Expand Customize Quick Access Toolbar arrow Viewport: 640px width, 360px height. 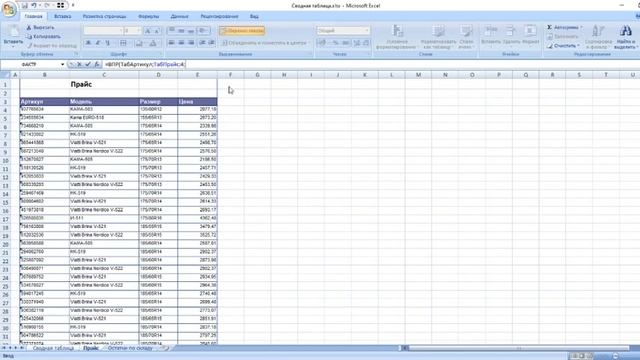pyautogui.click(x=73, y=5)
